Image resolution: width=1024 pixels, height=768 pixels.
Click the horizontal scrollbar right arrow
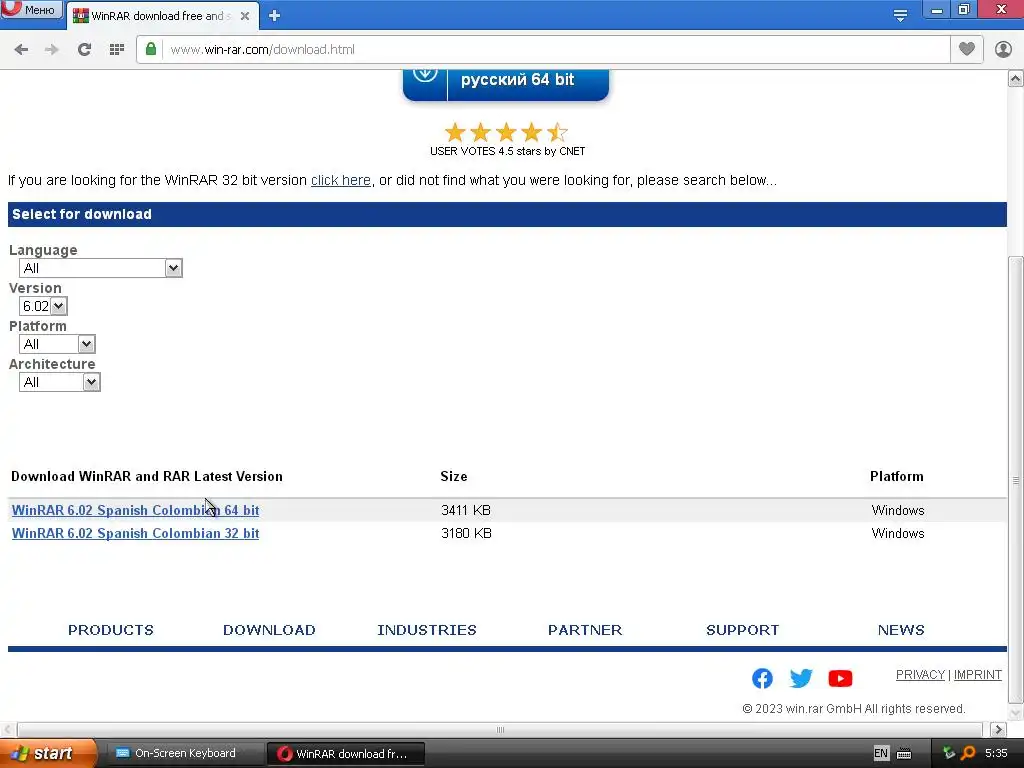999,729
